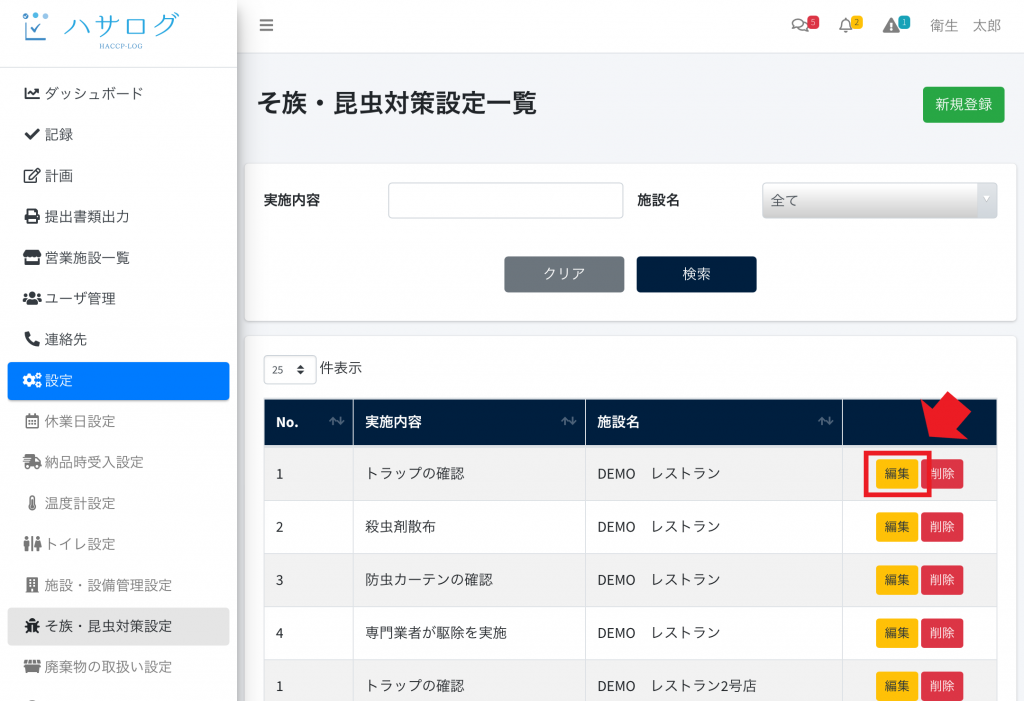The width and height of the screenshot is (1024, 701).
Task: Delete the トラップの確認 DEMO レストラン row
Action: pyautogui.click(x=942, y=474)
